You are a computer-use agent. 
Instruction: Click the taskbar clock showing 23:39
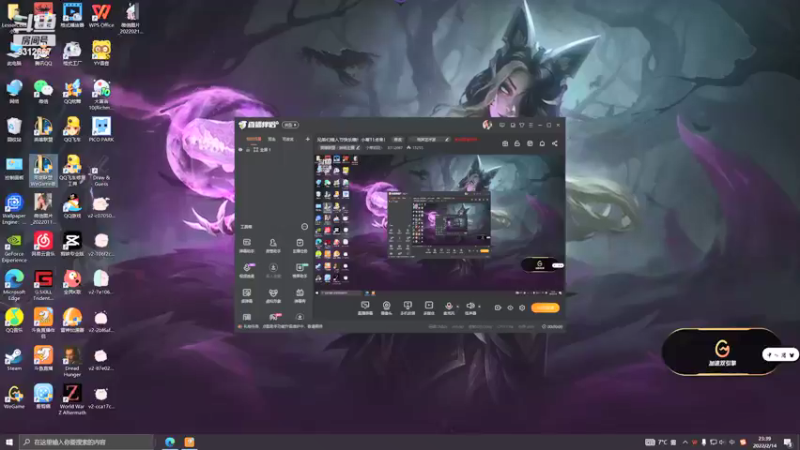point(764,442)
